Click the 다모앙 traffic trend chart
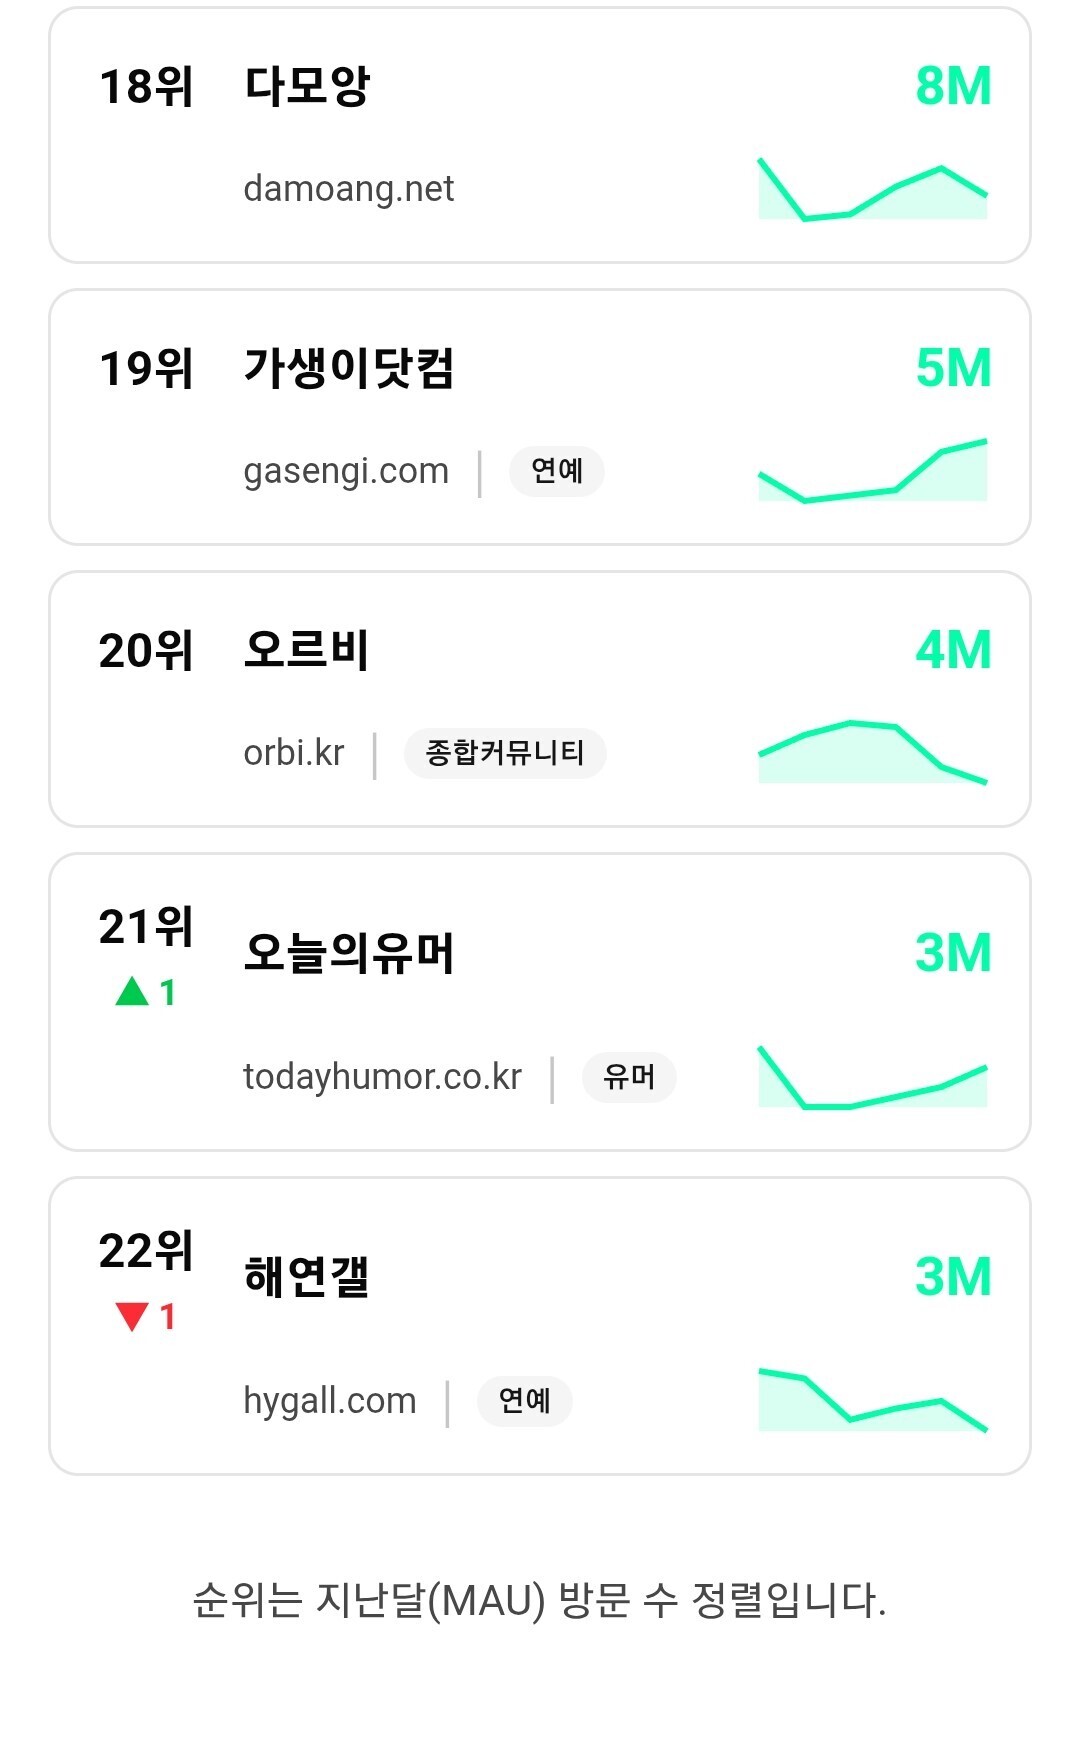 click(x=872, y=189)
